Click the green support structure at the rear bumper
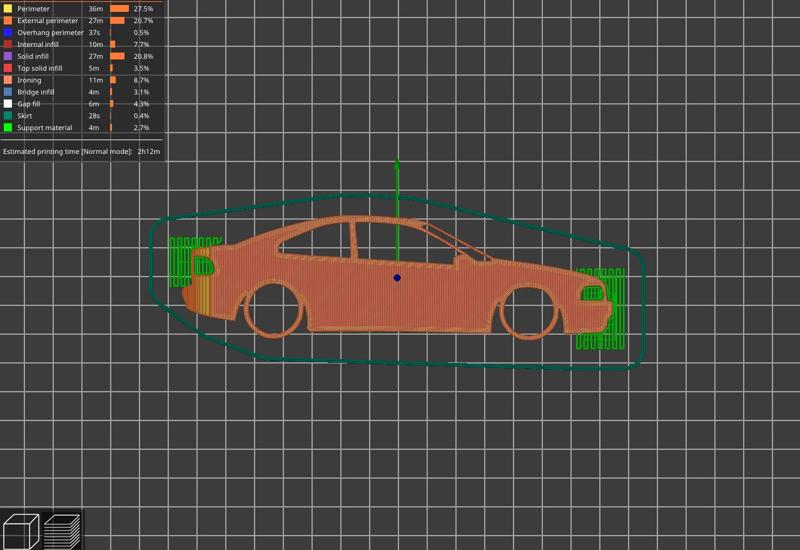The width and height of the screenshot is (800, 550). click(178, 261)
